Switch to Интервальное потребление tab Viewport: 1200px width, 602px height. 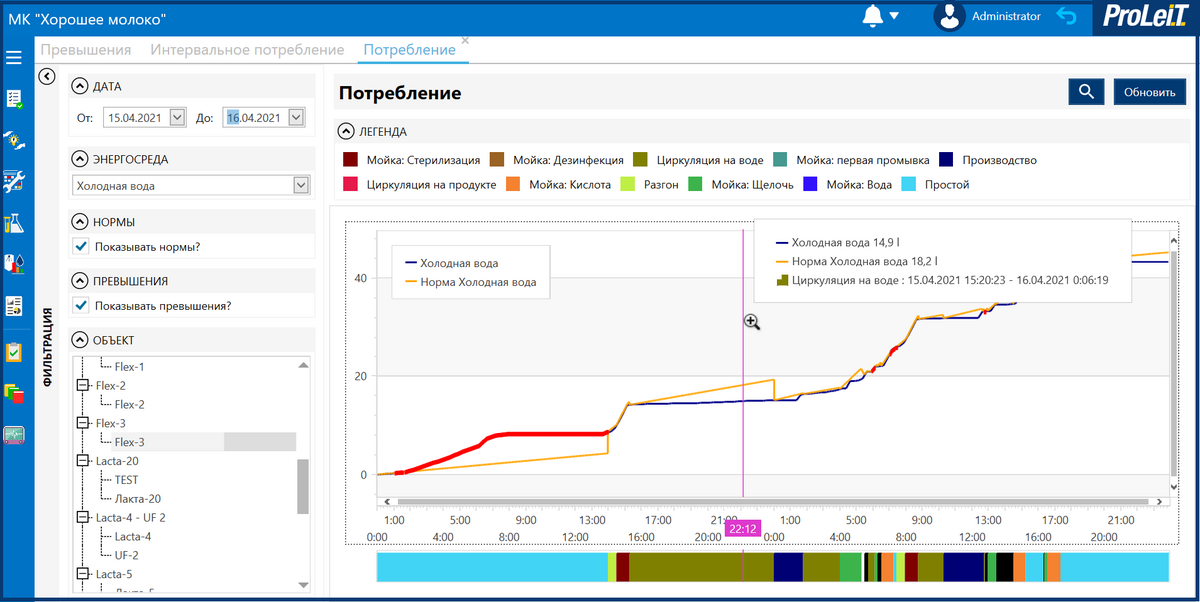pyautogui.click(x=247, y=50)
